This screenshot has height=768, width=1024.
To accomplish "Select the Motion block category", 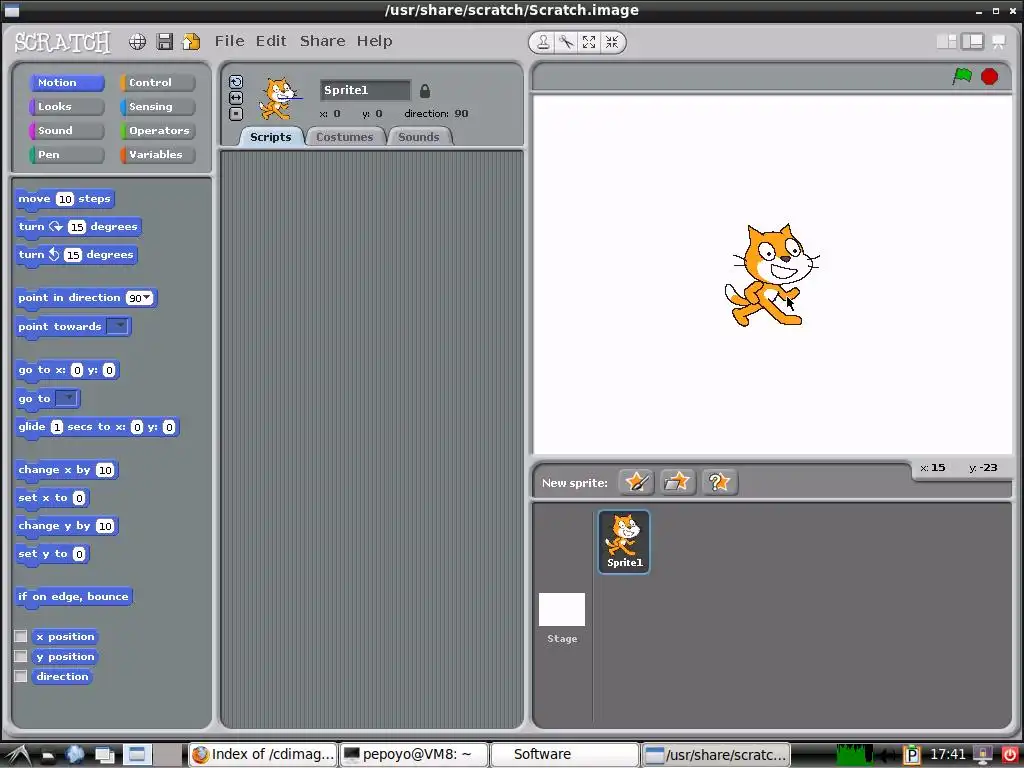I will tap(67, 83).
